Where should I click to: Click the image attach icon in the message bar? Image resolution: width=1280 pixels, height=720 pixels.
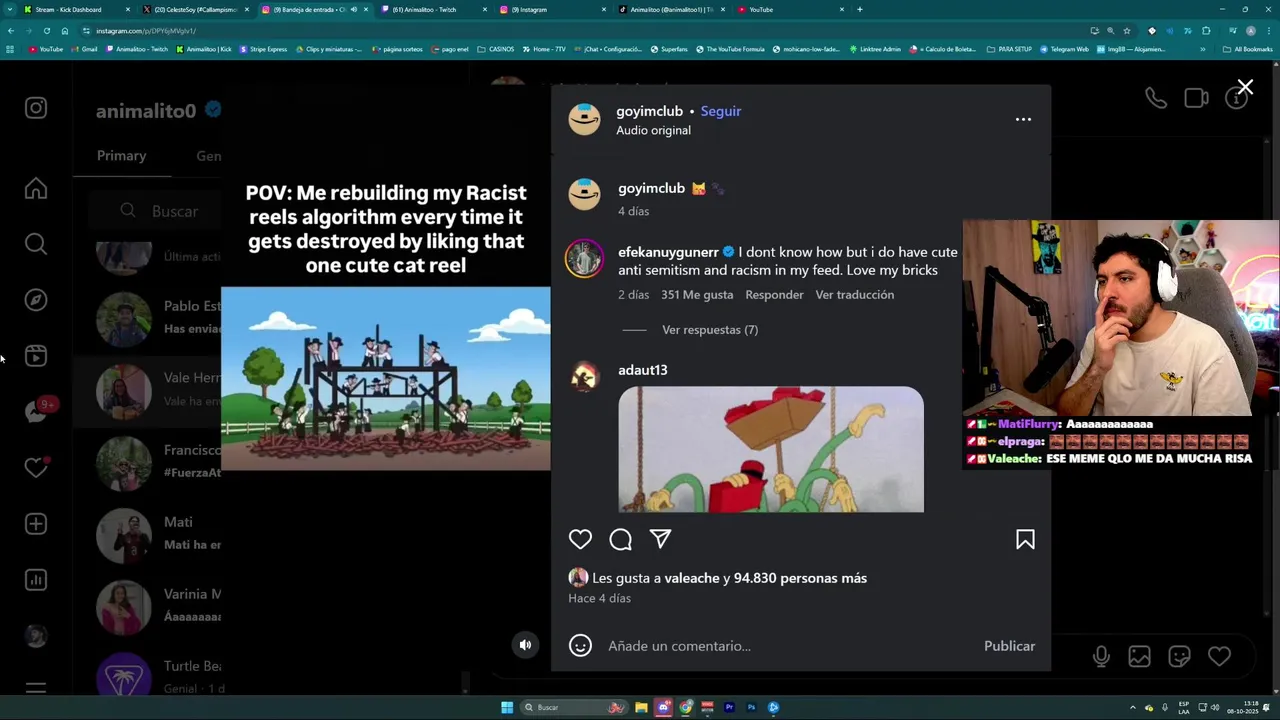pos(1139,656)
